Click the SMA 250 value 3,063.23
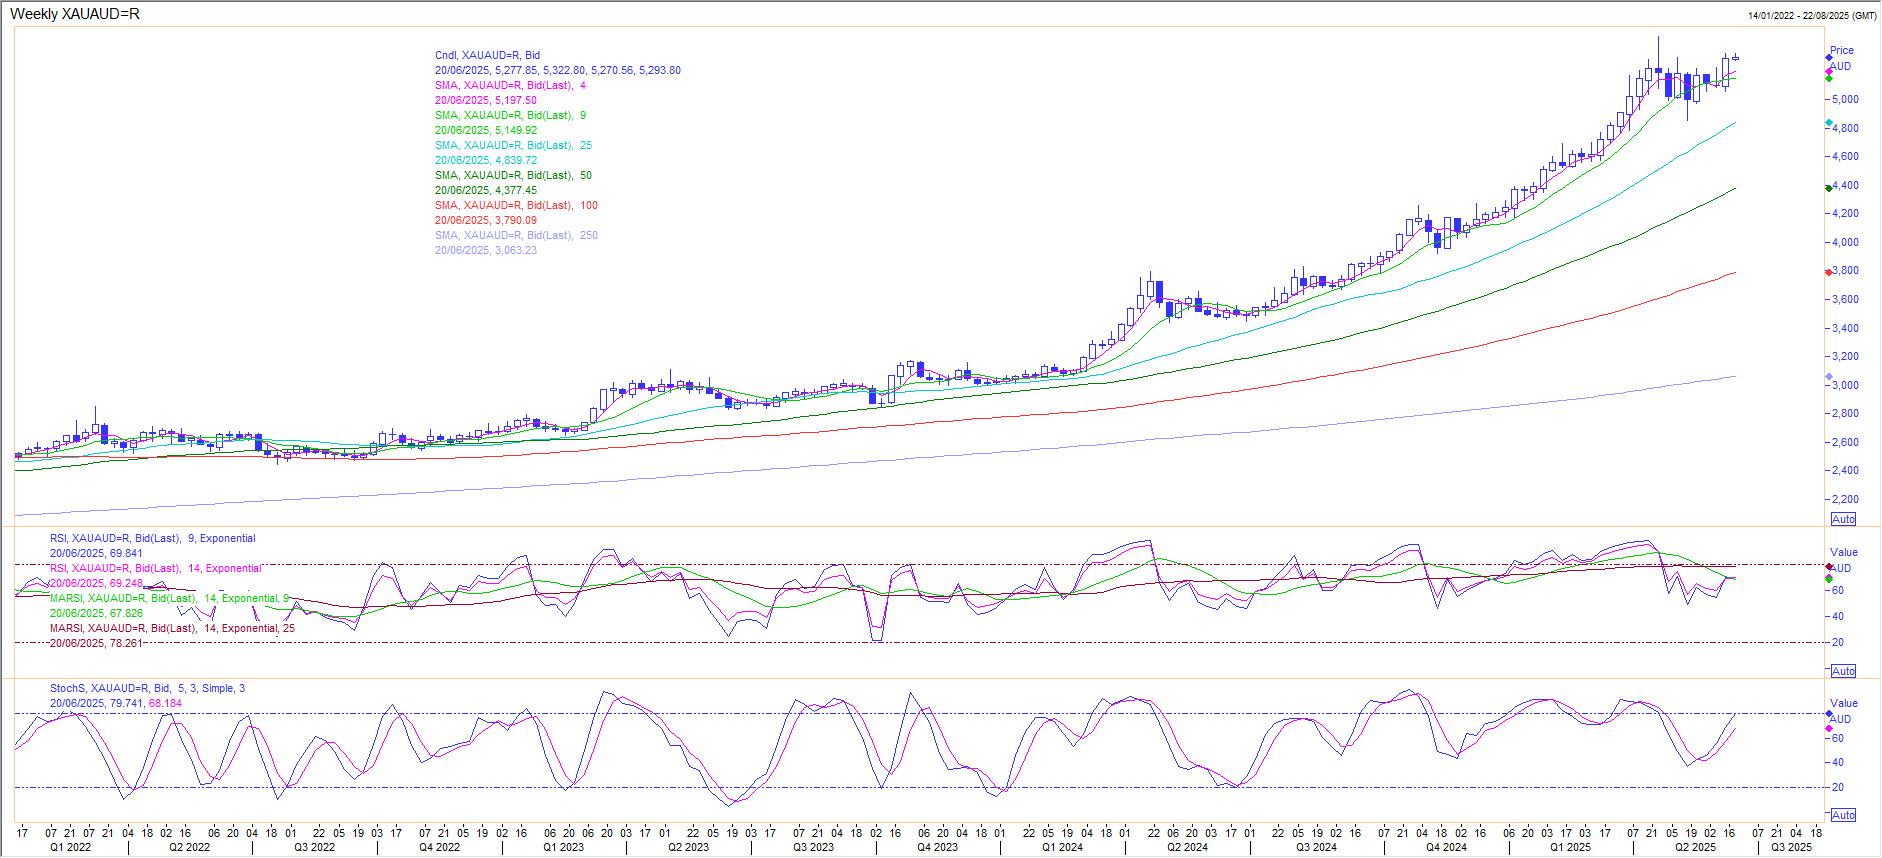Screen dimensions: 1882x858 click(485, 250)
